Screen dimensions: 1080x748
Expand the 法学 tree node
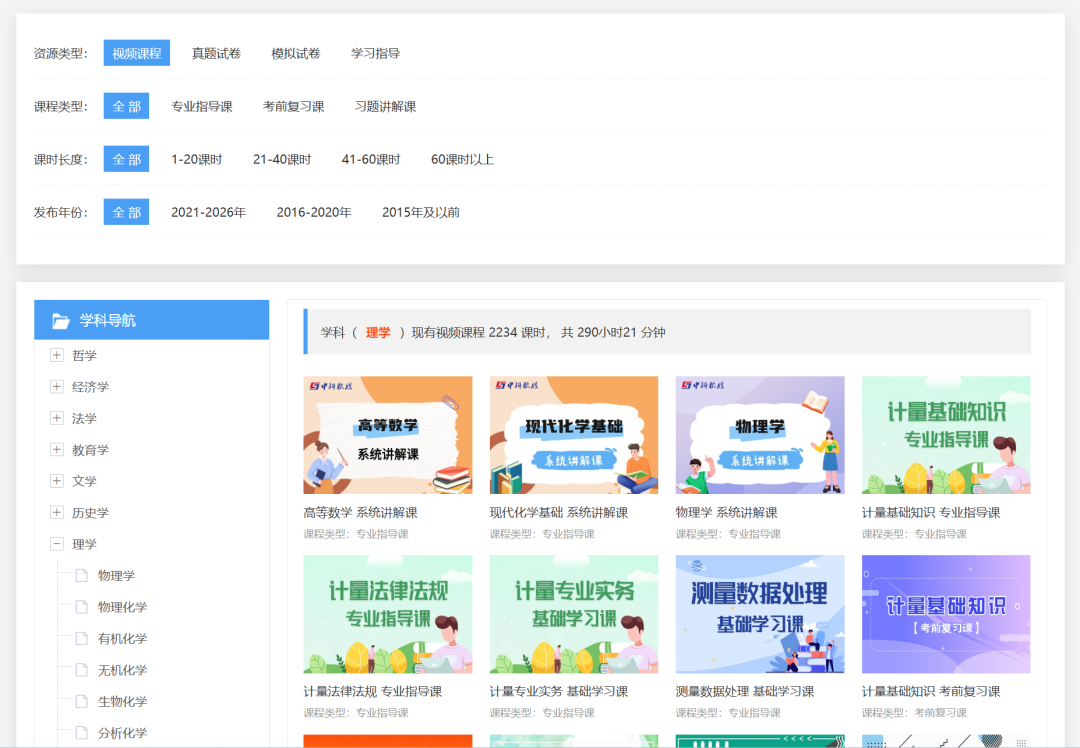point(56,418)
